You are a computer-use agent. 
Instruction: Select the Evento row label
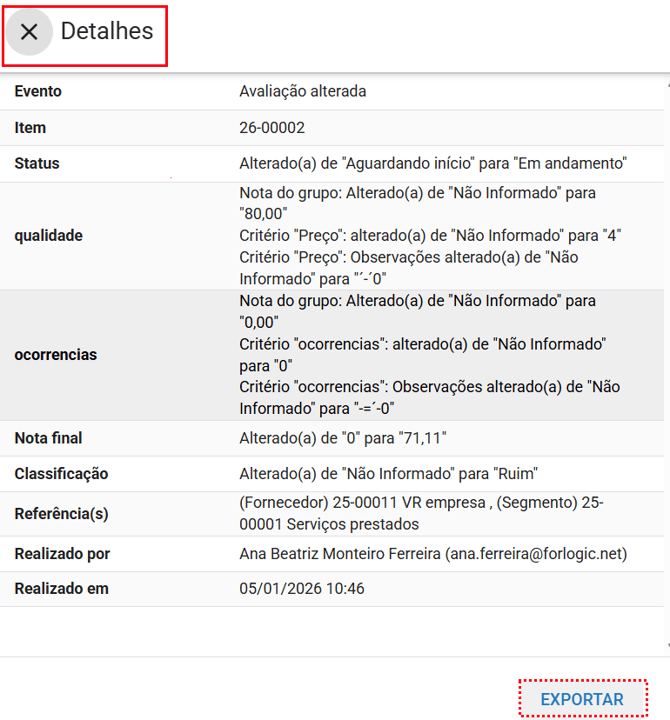[38, 91]
